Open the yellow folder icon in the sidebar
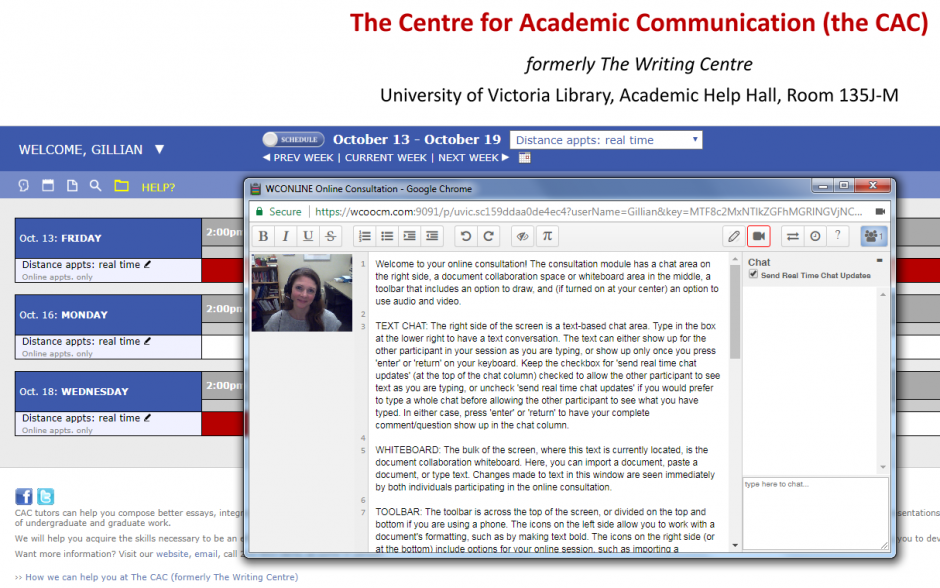940x588 pixels. click(x=121, y=185)
